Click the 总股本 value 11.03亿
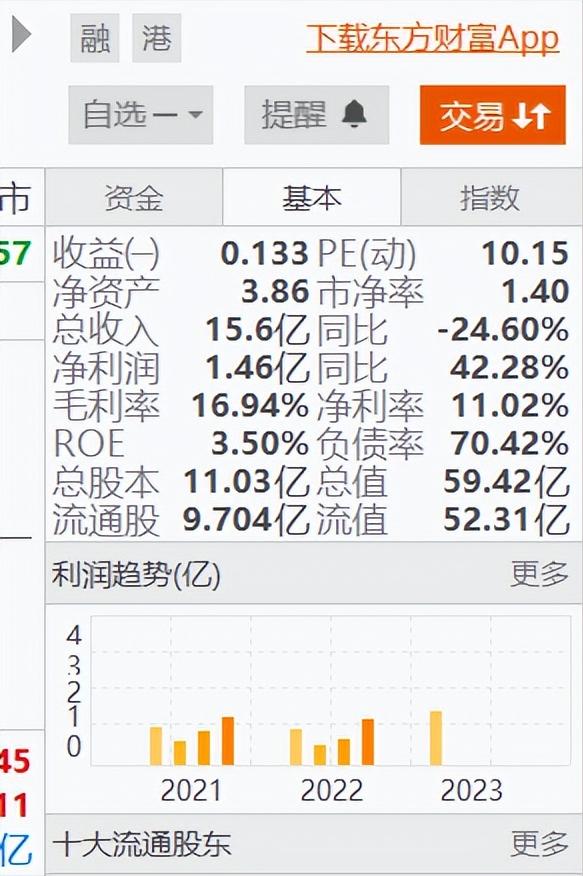The image size is (583, 876). click(246, 482)
